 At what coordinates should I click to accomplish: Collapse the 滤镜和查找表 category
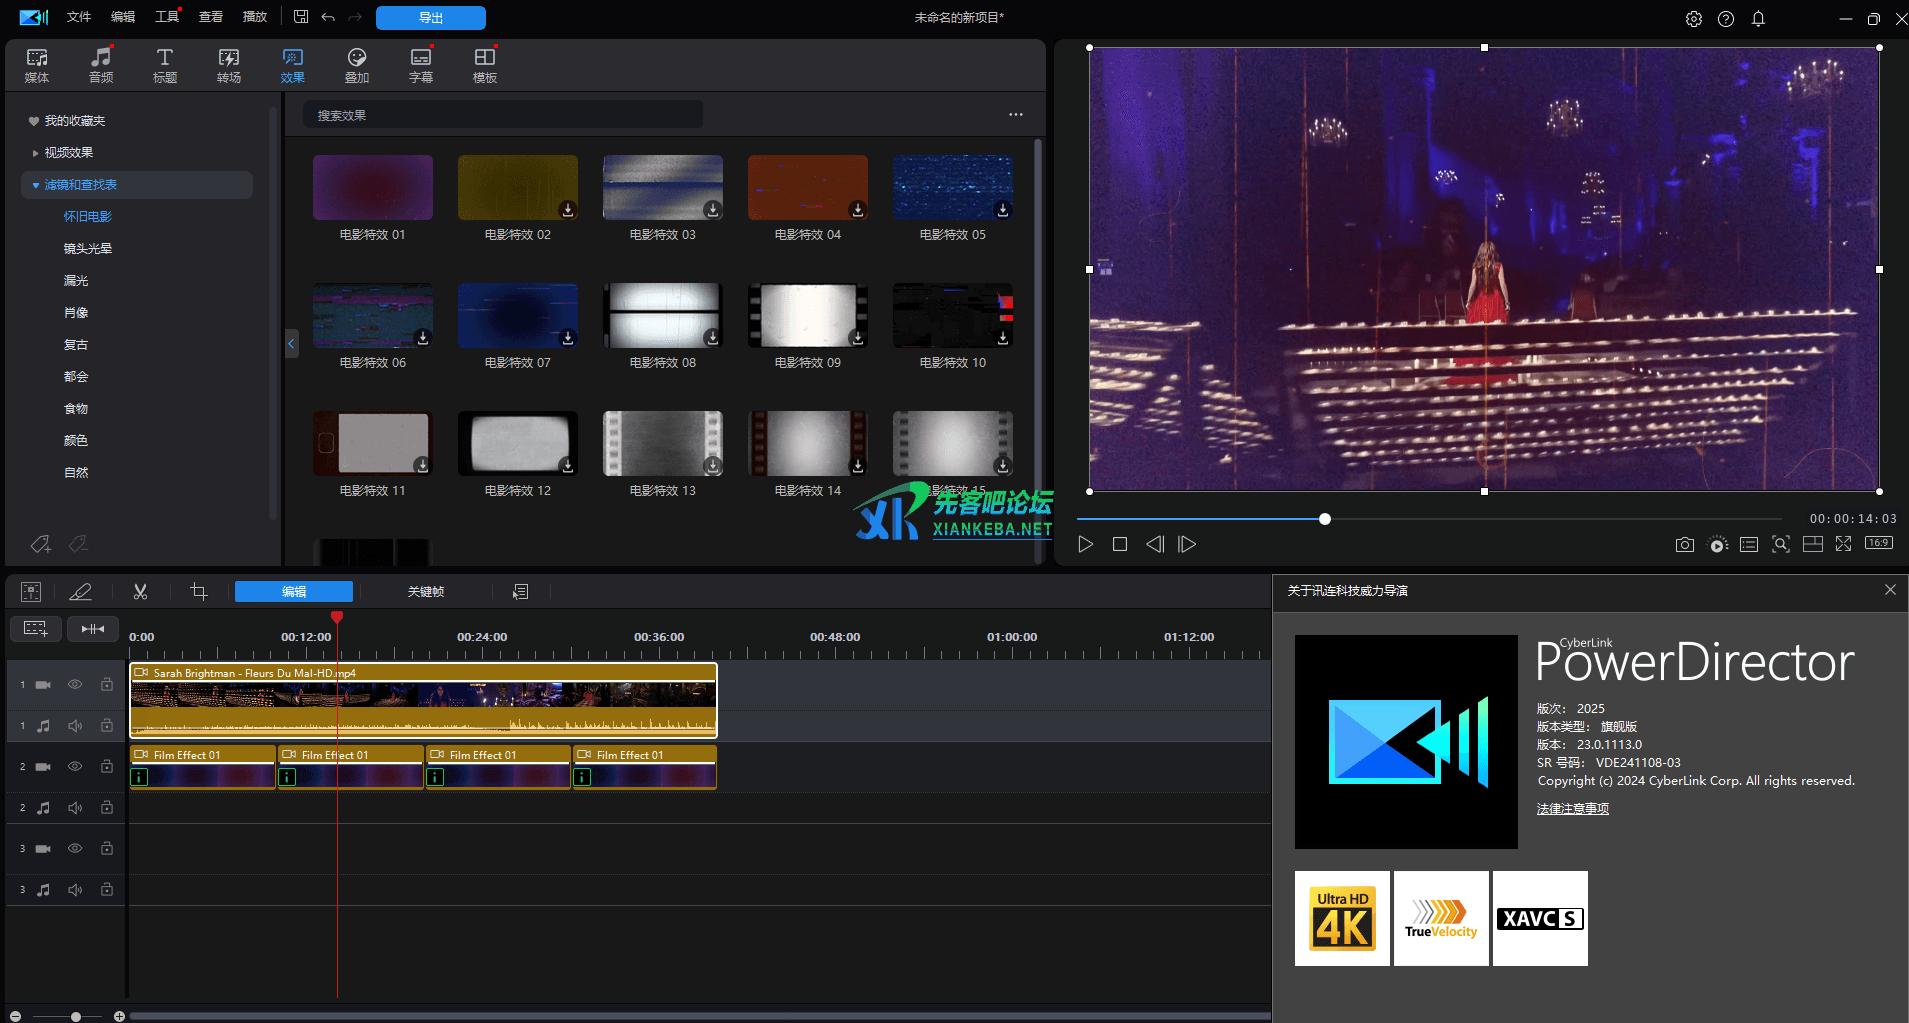36,185
